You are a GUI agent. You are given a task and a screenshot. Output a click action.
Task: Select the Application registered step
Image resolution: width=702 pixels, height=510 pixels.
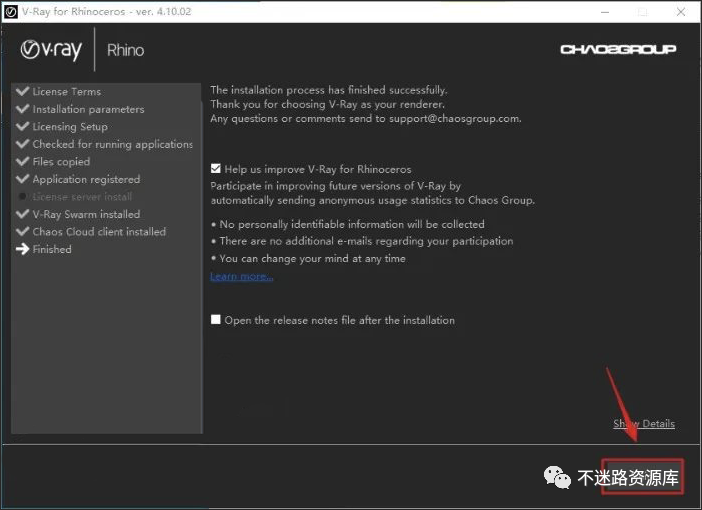[86, 179]
